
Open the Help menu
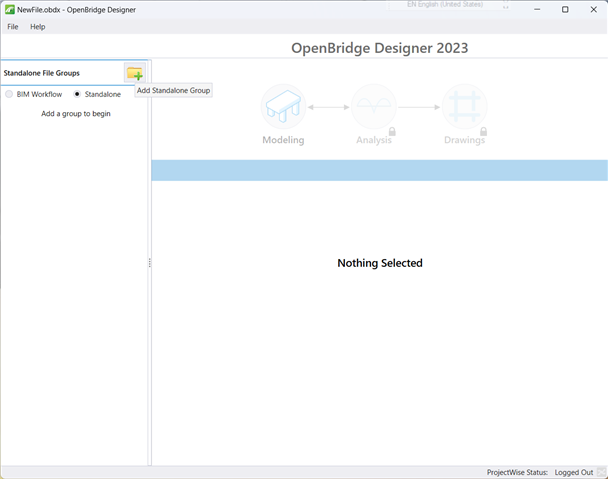(x=38, y=27)
